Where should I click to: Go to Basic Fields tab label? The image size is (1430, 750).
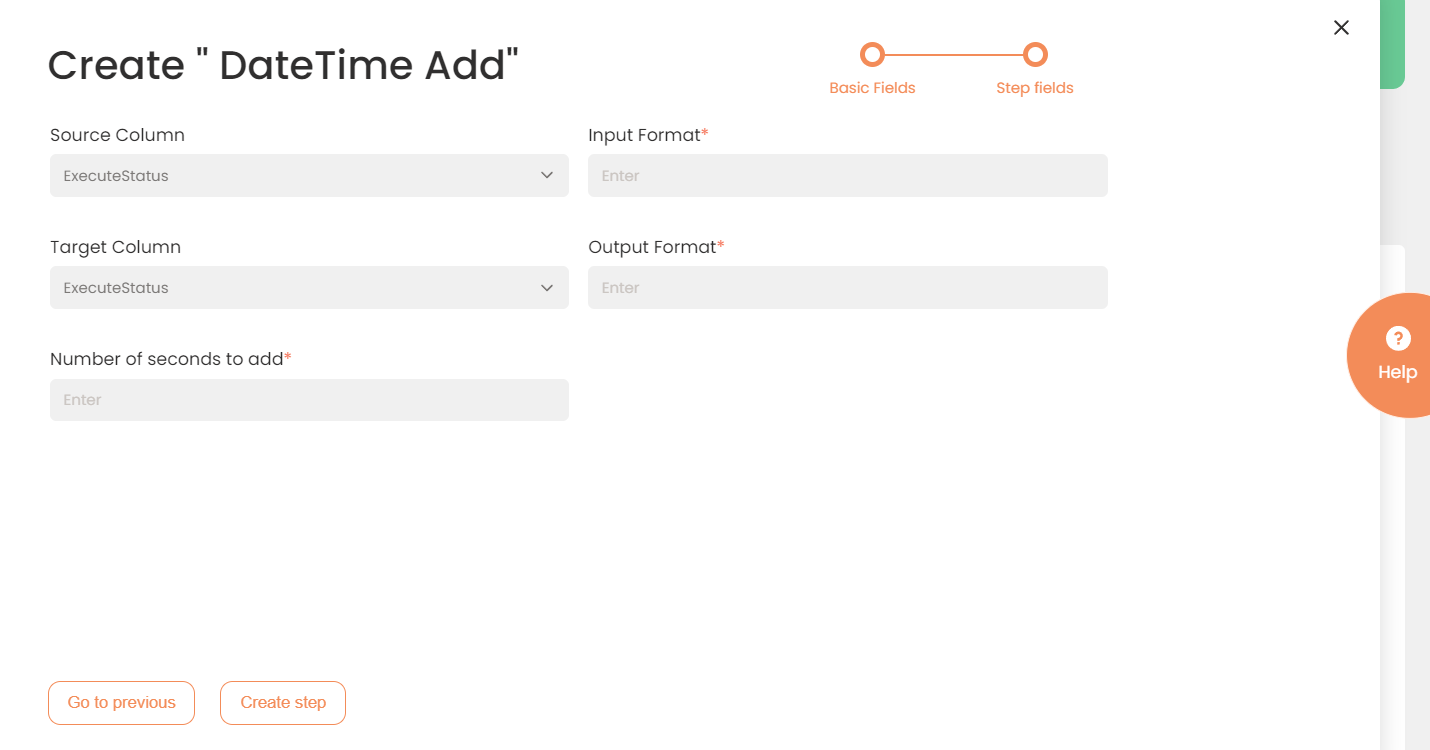tap(872, 88)
